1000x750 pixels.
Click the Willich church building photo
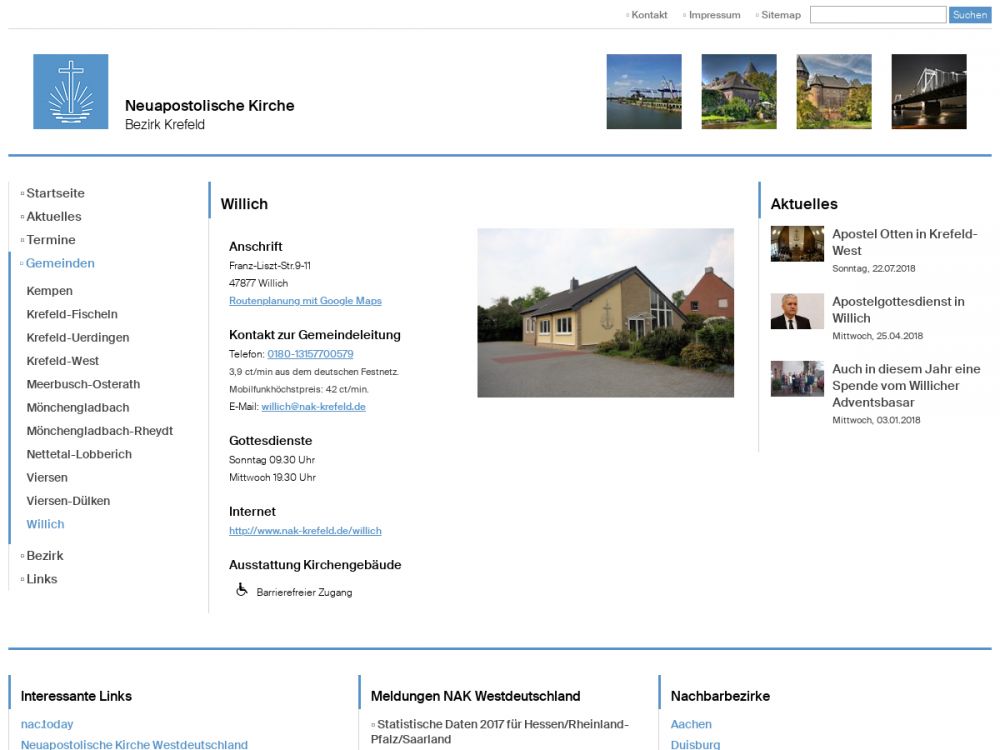coord(605,313)
